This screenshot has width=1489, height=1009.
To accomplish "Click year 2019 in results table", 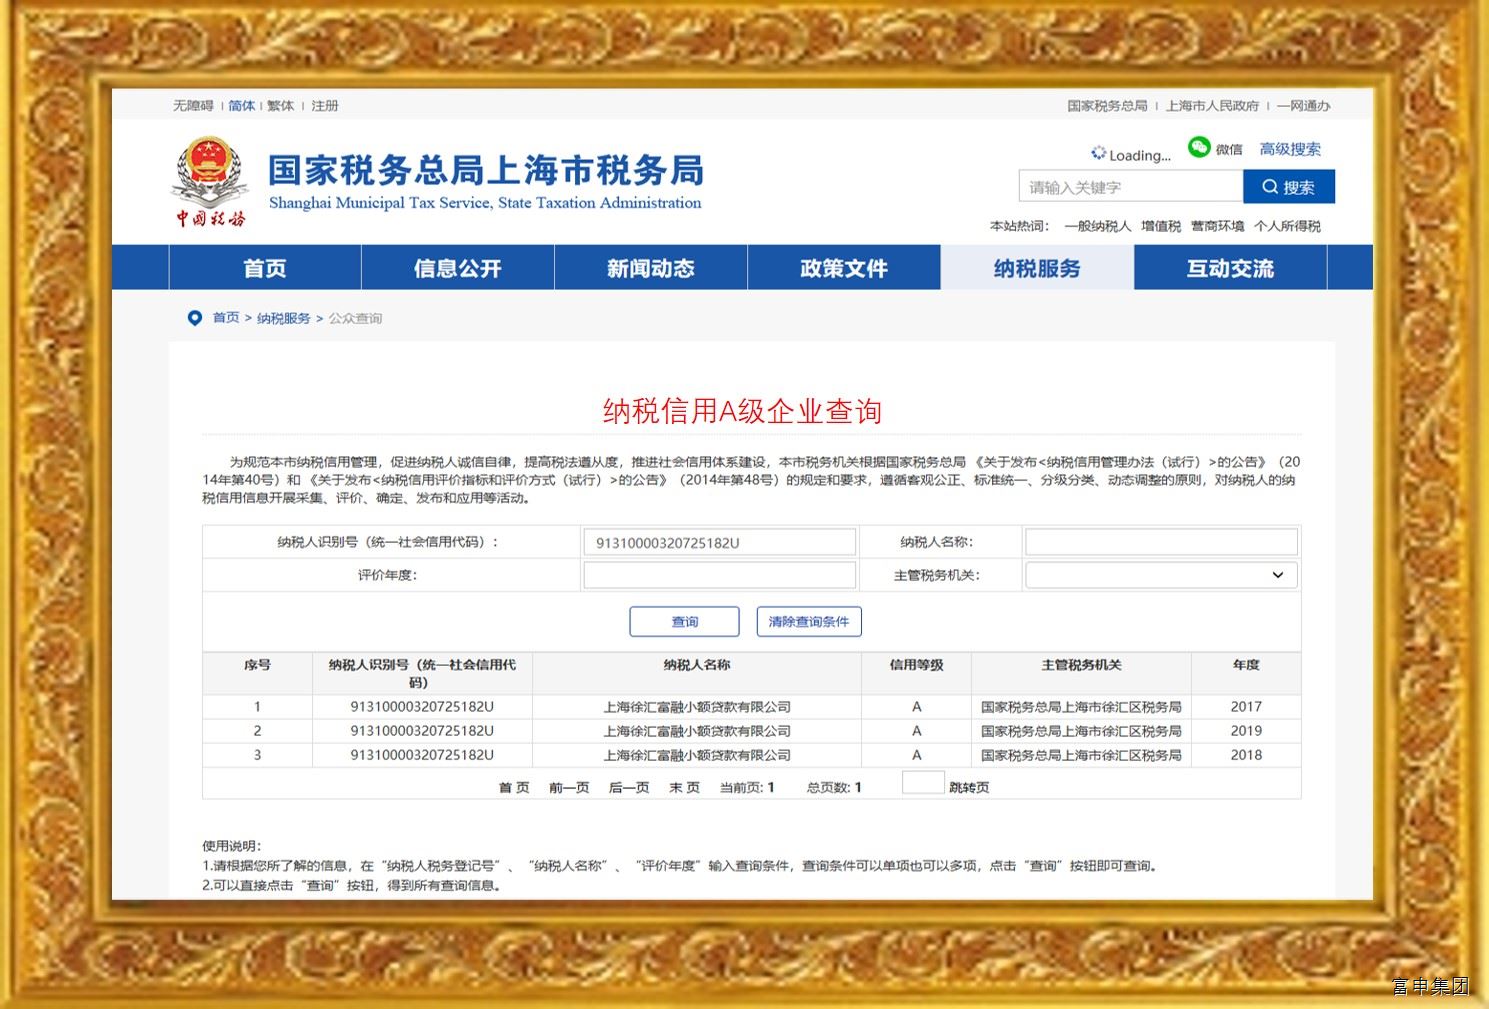I will 1246,731.
